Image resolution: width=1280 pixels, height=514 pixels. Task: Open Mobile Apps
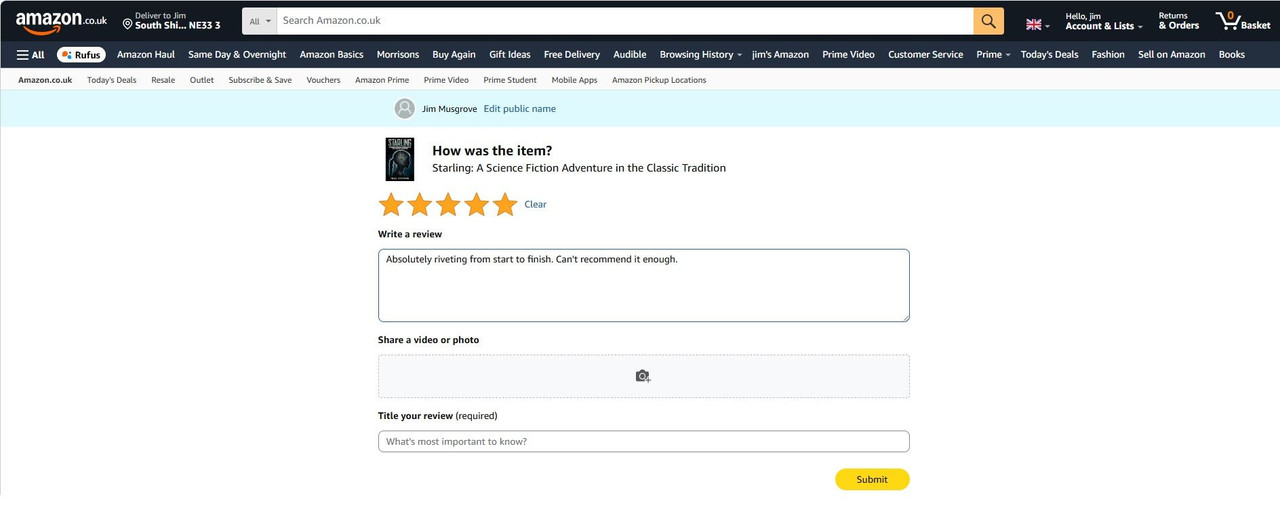(x=575, y=80)
